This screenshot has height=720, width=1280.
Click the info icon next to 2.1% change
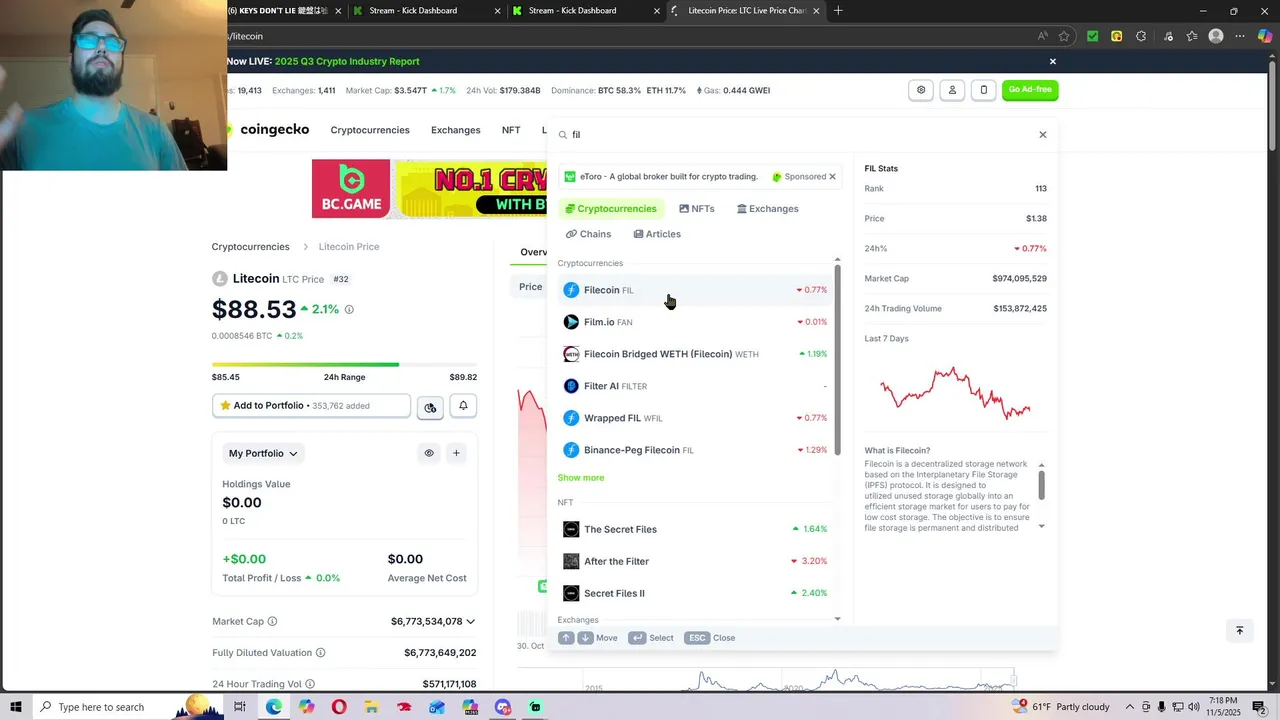(349, 310)
